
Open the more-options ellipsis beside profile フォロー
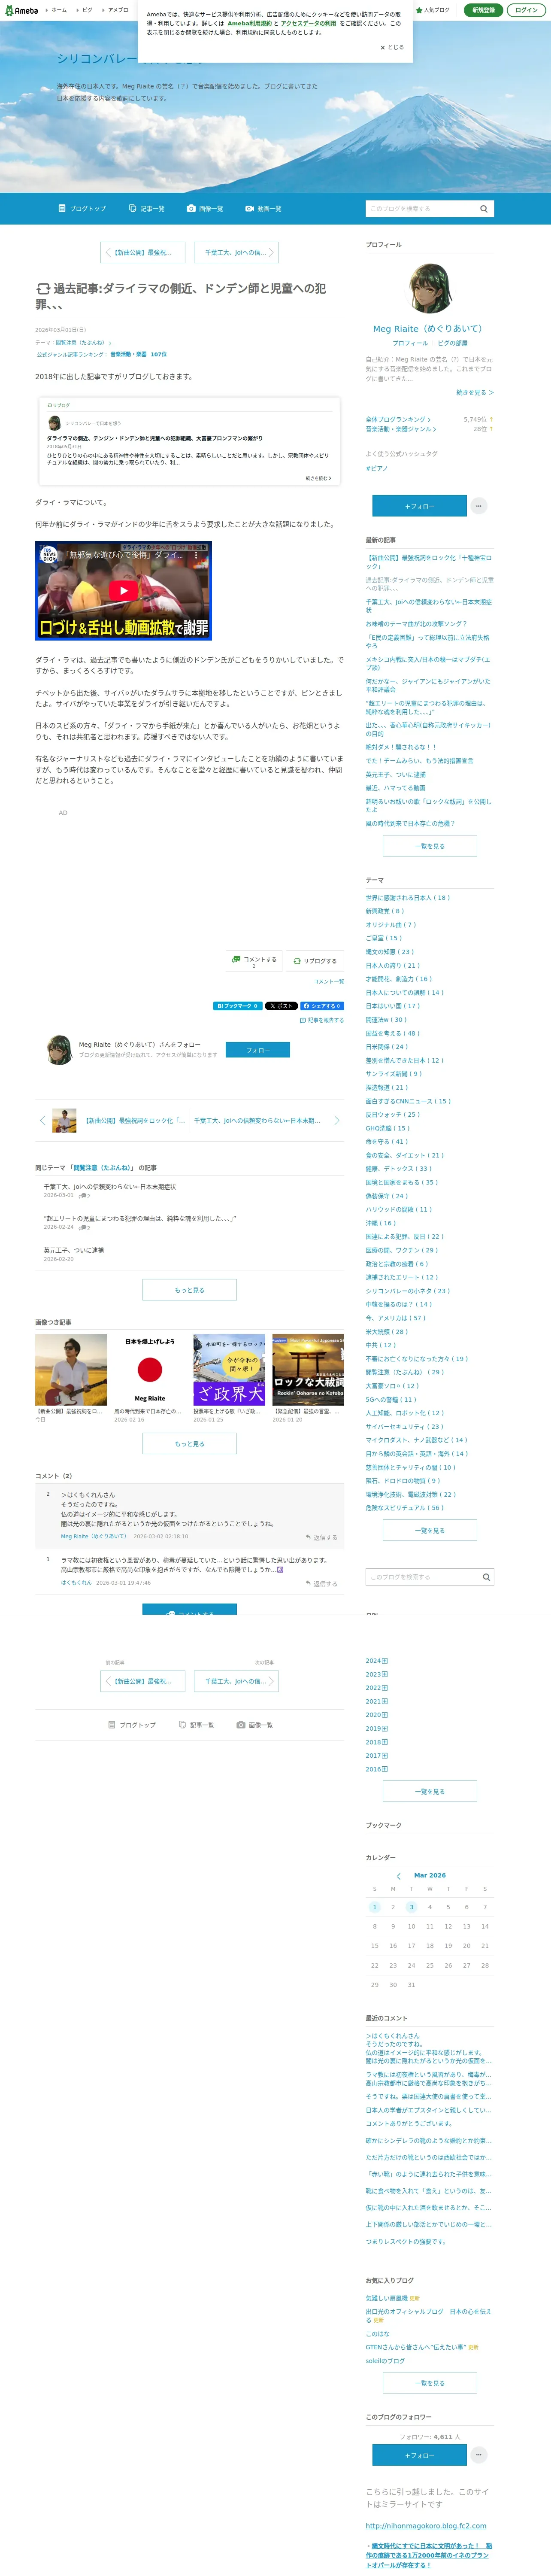479,506
